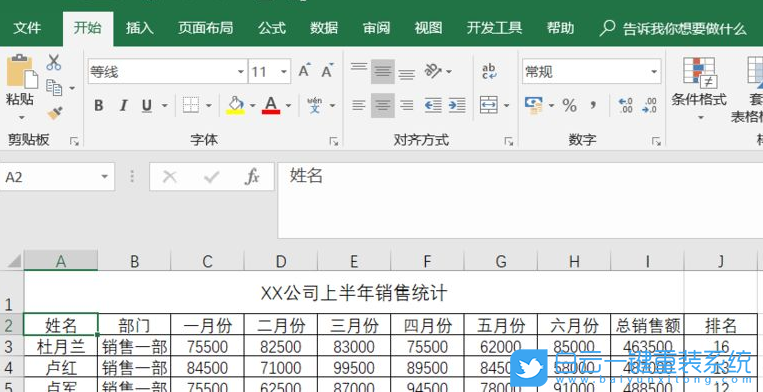Click the formula bar cancel X
Viewport: 763px width, 392px height.
[169, 177]
